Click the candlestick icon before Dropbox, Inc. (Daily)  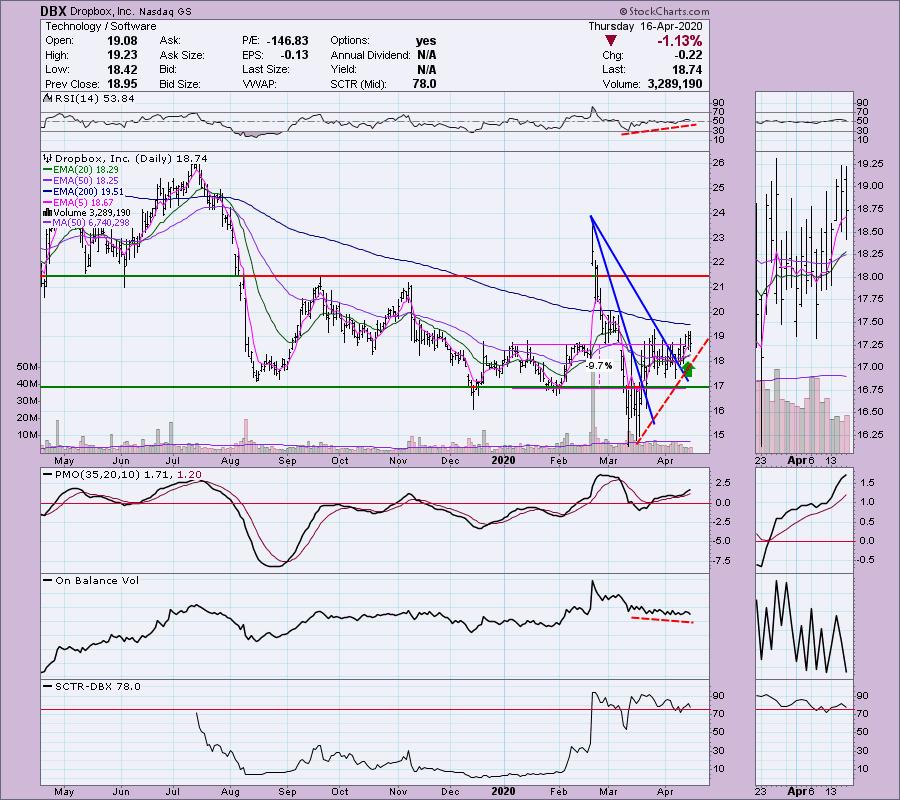tap(47, 158)
